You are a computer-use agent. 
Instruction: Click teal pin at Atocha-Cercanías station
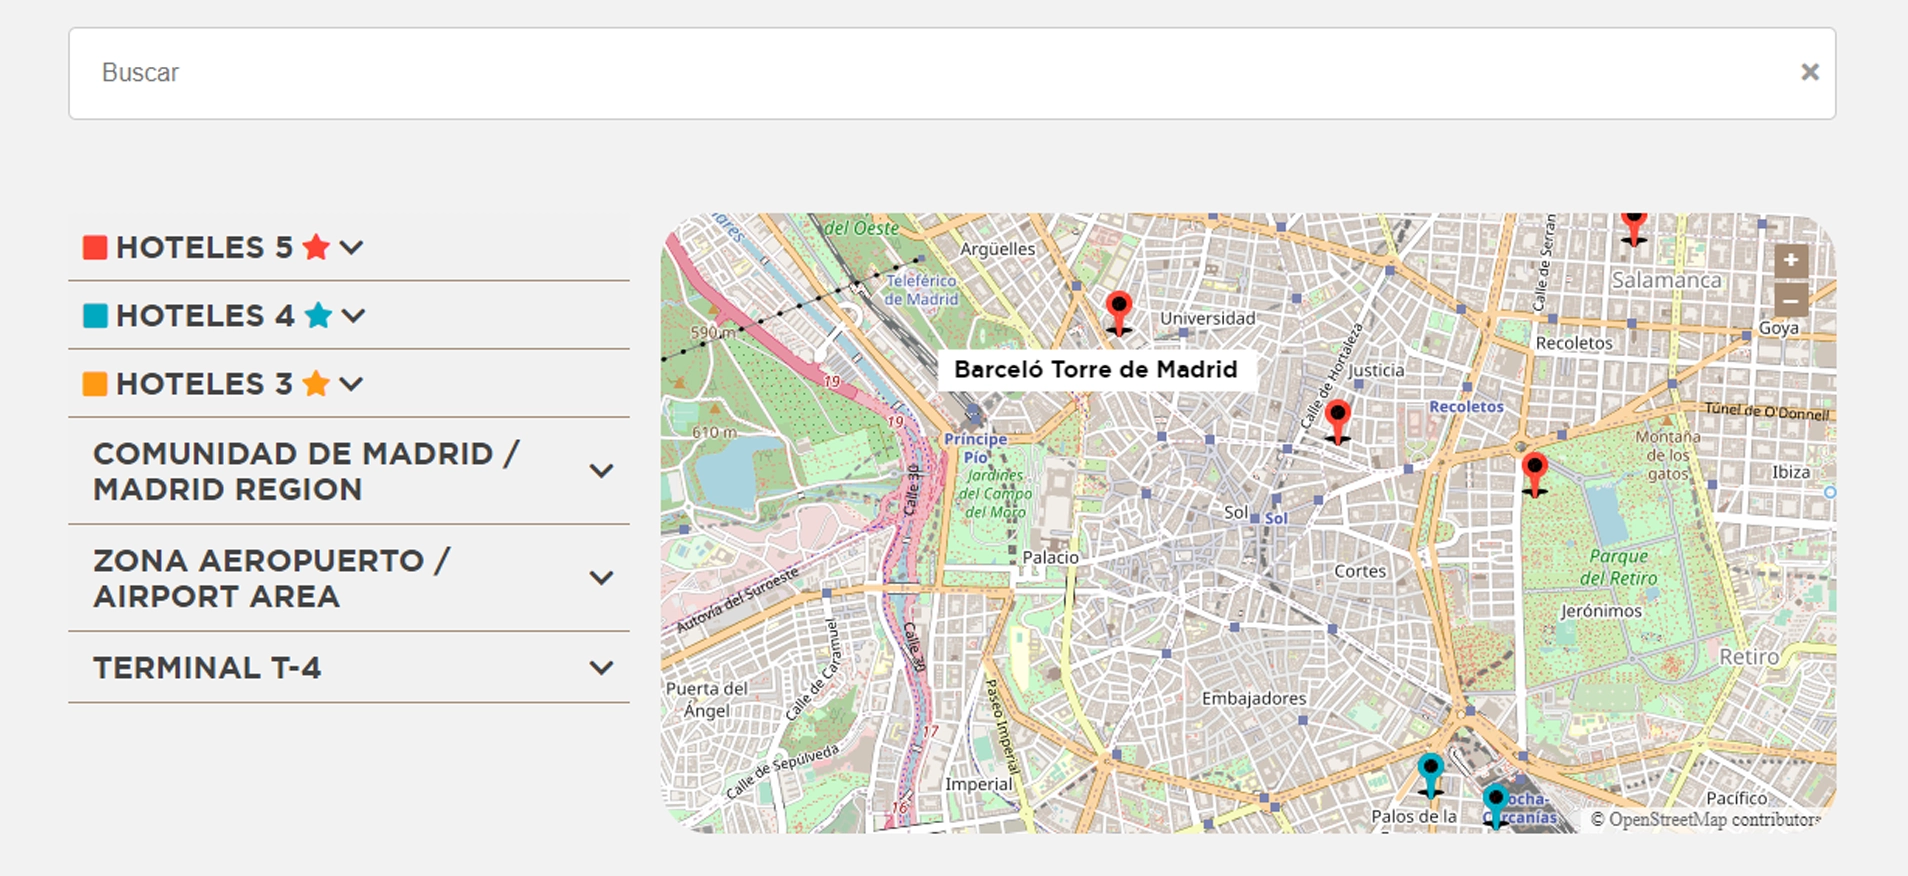tap(1495, 804)
